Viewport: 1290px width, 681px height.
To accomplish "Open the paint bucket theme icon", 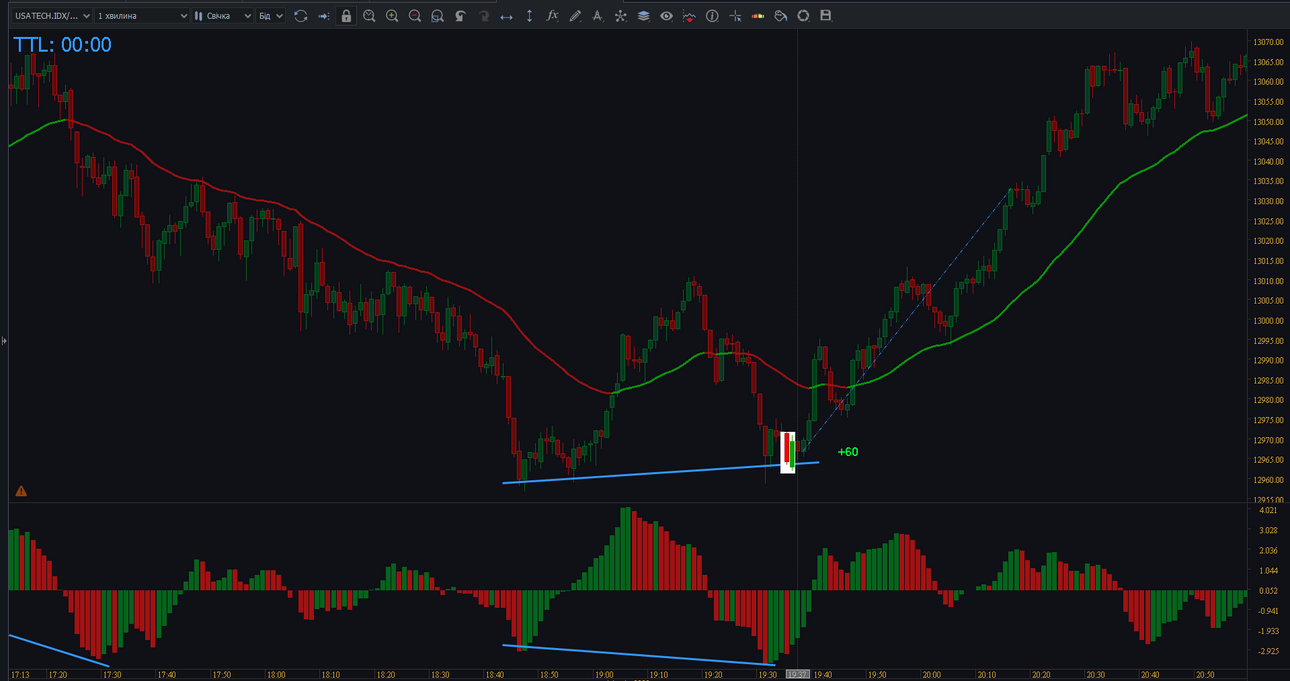I will (781, 16).
